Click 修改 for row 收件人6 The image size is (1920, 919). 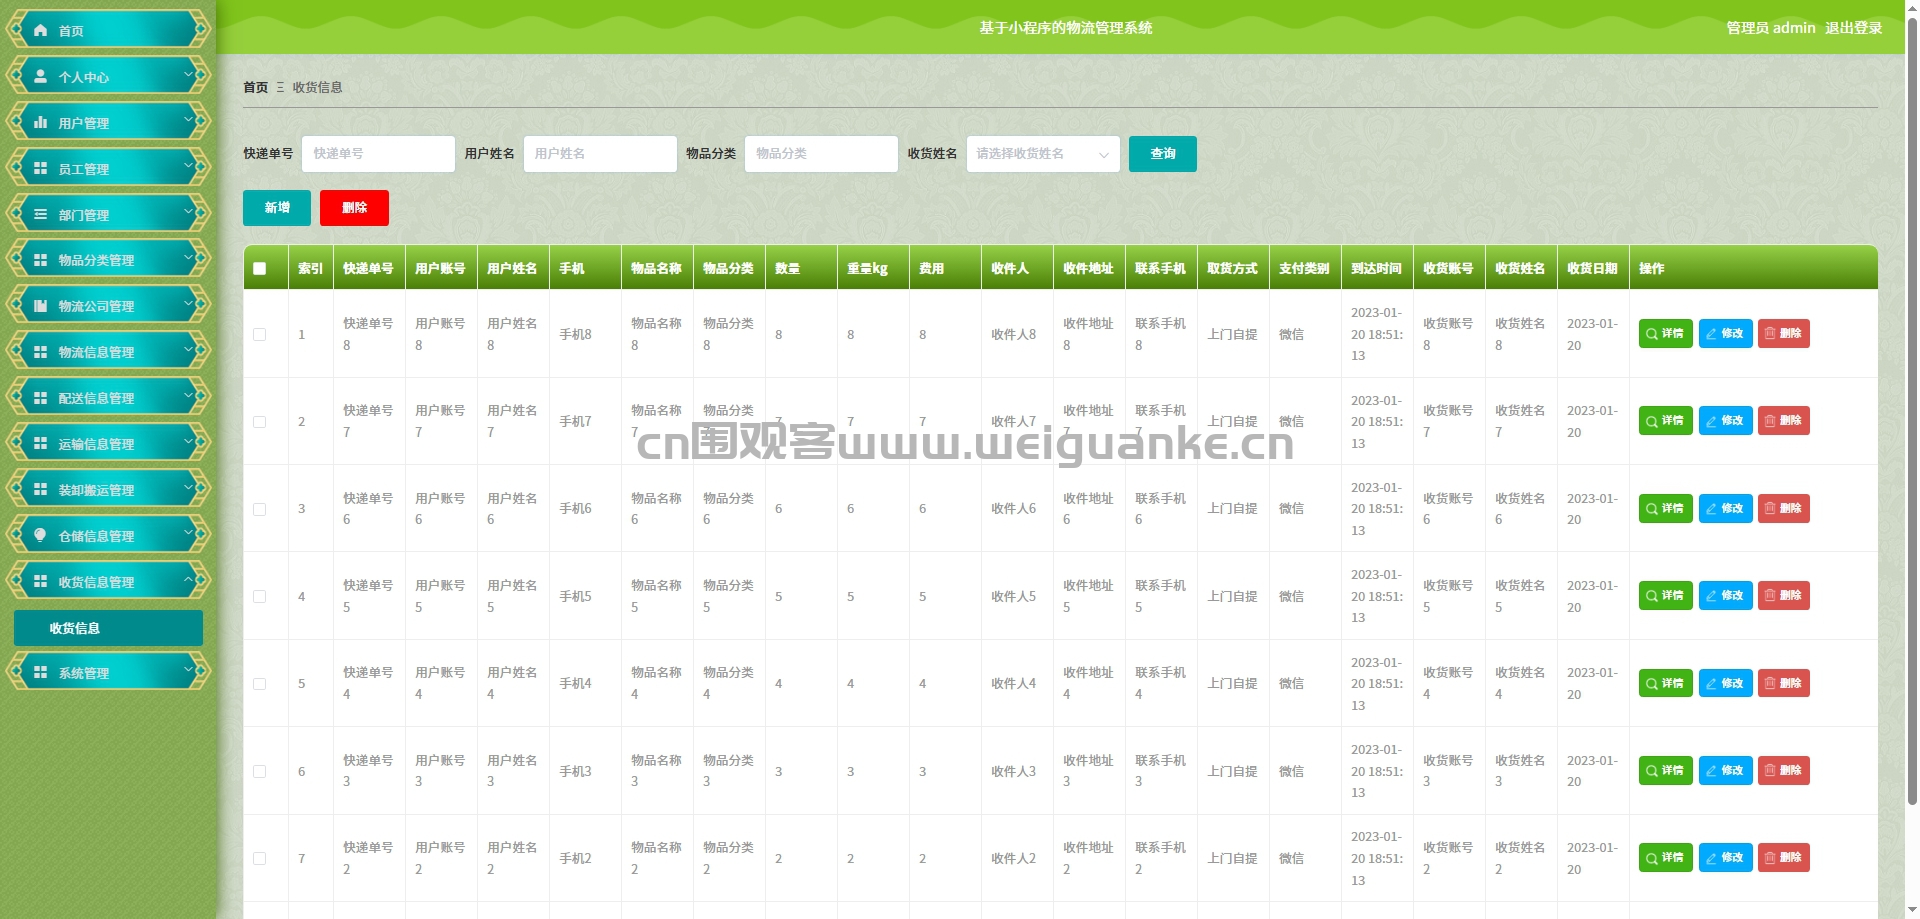click(1725, 508)
